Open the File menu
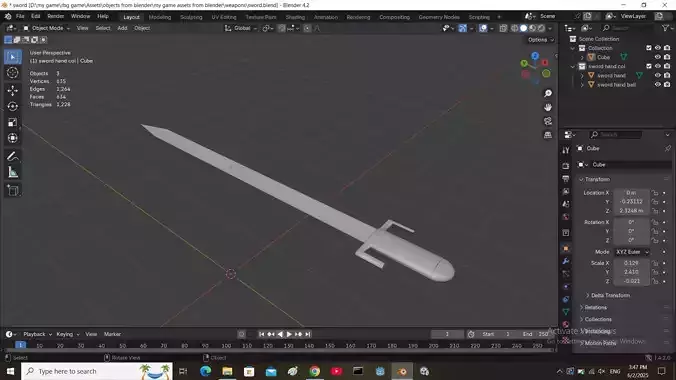 tap(20, 16)
